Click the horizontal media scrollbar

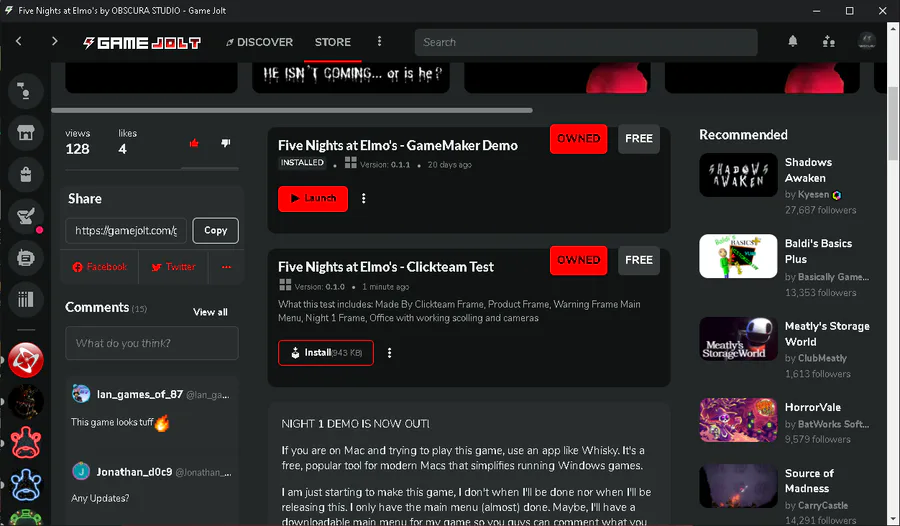tap(292, 110)
